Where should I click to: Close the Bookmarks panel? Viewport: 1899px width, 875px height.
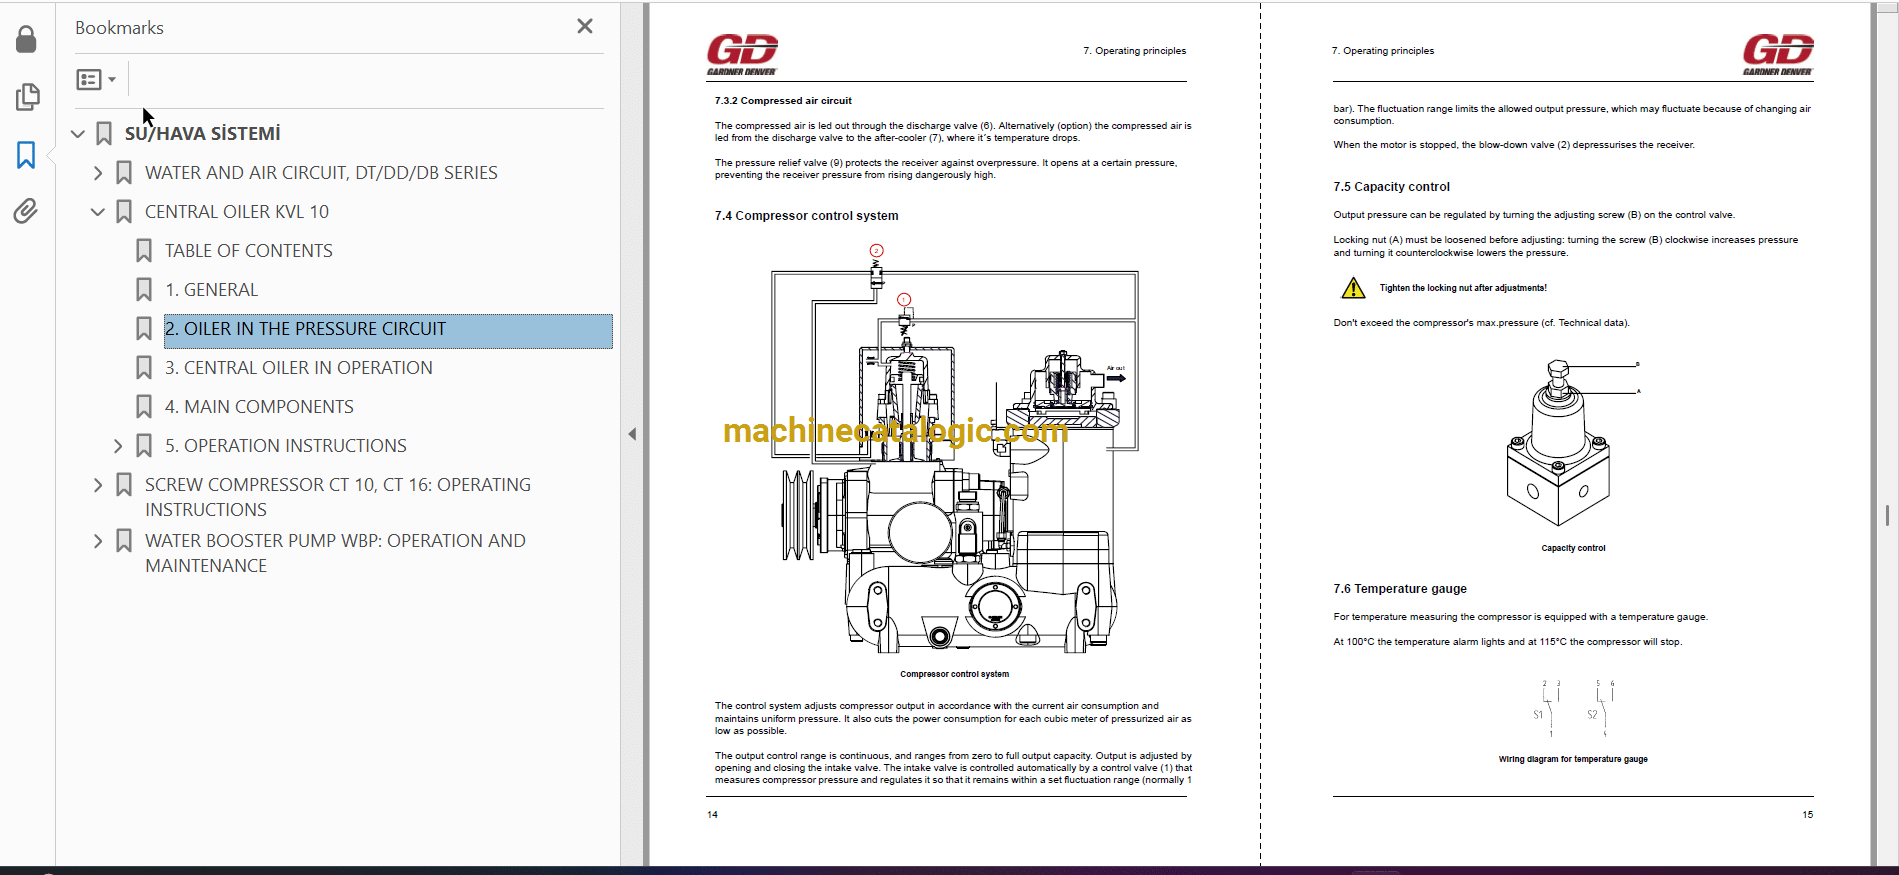pyautogui.click(x=585, y=27)
